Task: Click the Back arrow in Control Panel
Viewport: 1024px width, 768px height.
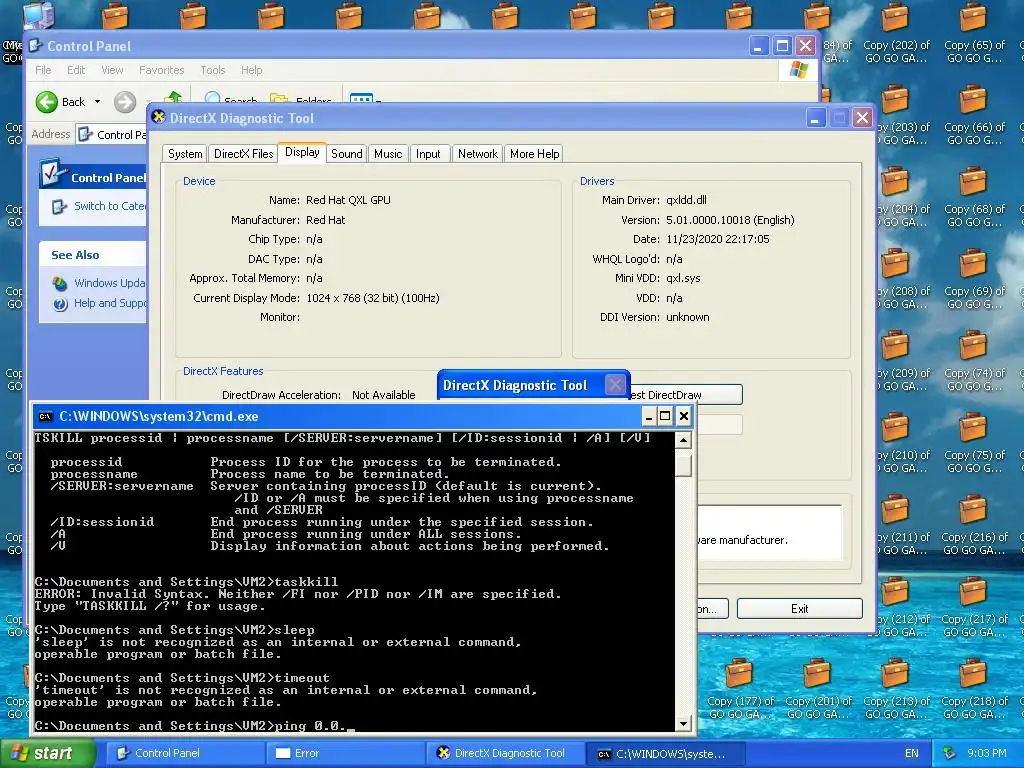Action: [47, 102]
